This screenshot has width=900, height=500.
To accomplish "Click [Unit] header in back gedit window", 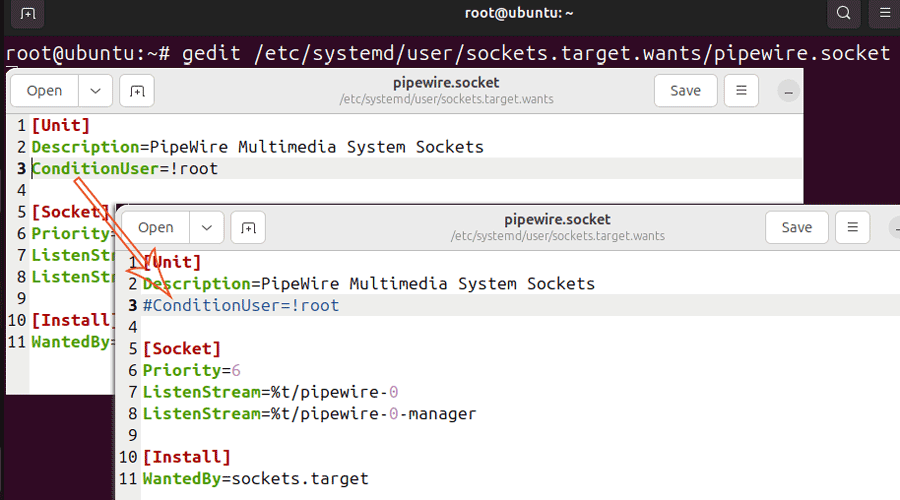I will coord(61,125).
